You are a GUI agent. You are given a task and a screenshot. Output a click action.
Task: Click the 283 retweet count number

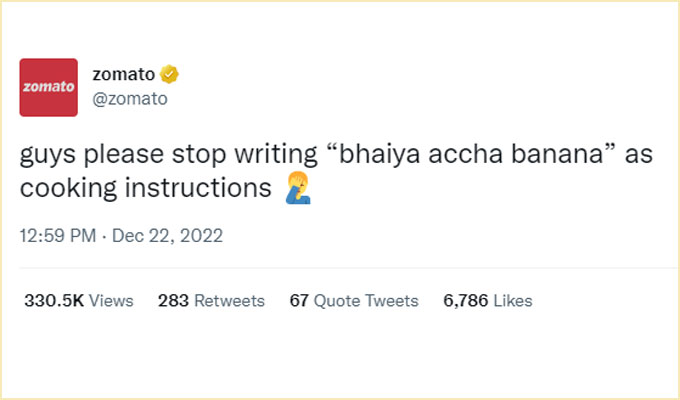[173, 300]
